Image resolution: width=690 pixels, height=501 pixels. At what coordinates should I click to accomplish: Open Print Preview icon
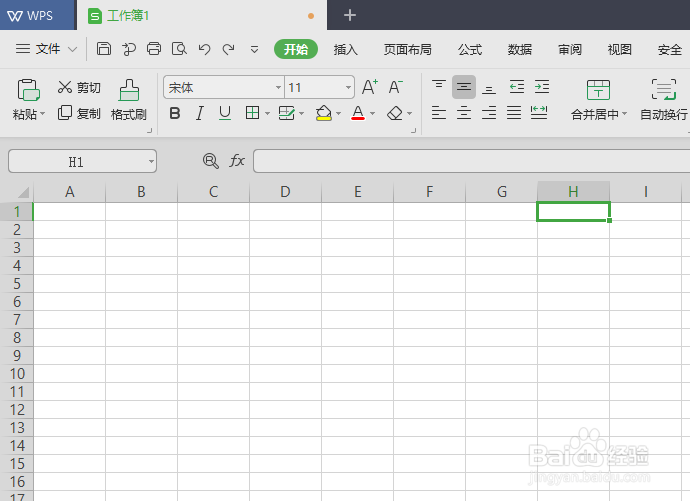[179, 48]
